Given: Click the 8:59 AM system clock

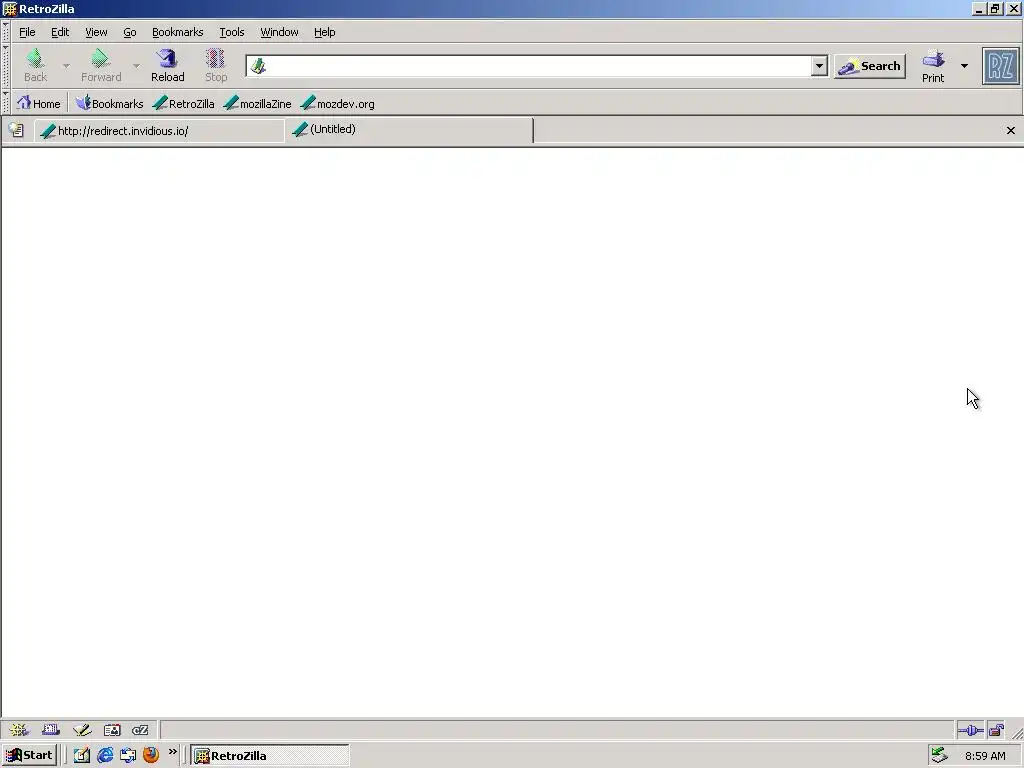Looking at the screenshot, I should click(985, 756).
